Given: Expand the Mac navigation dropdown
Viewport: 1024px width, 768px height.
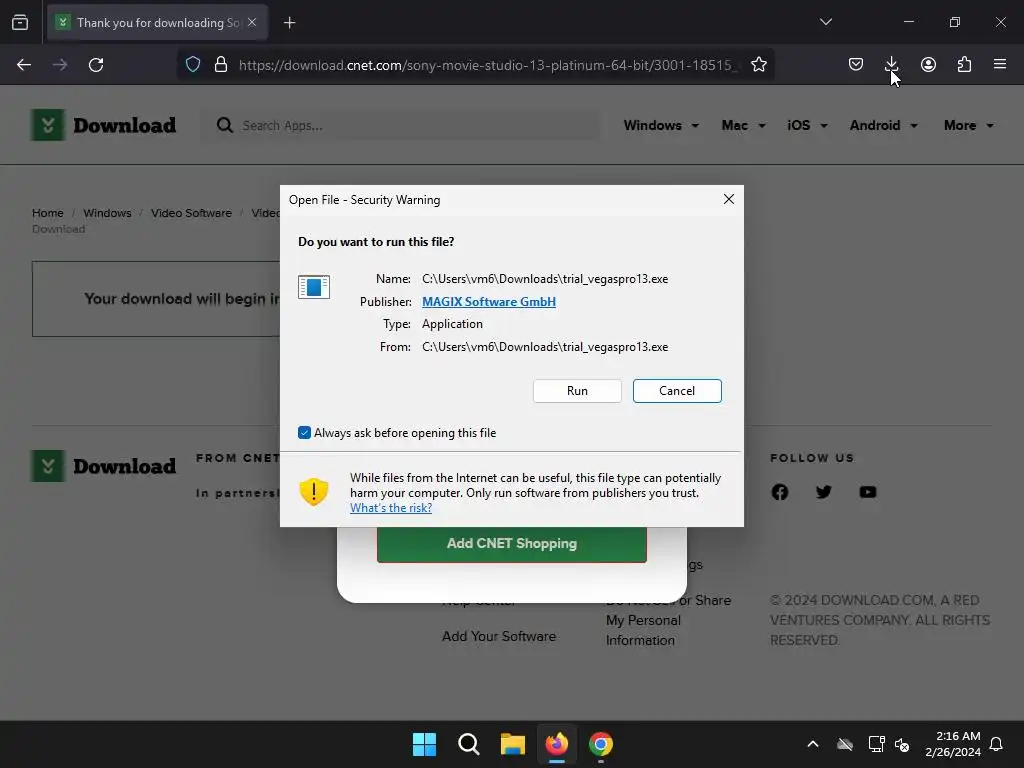Looking at the screenshot, I should 743,125.
